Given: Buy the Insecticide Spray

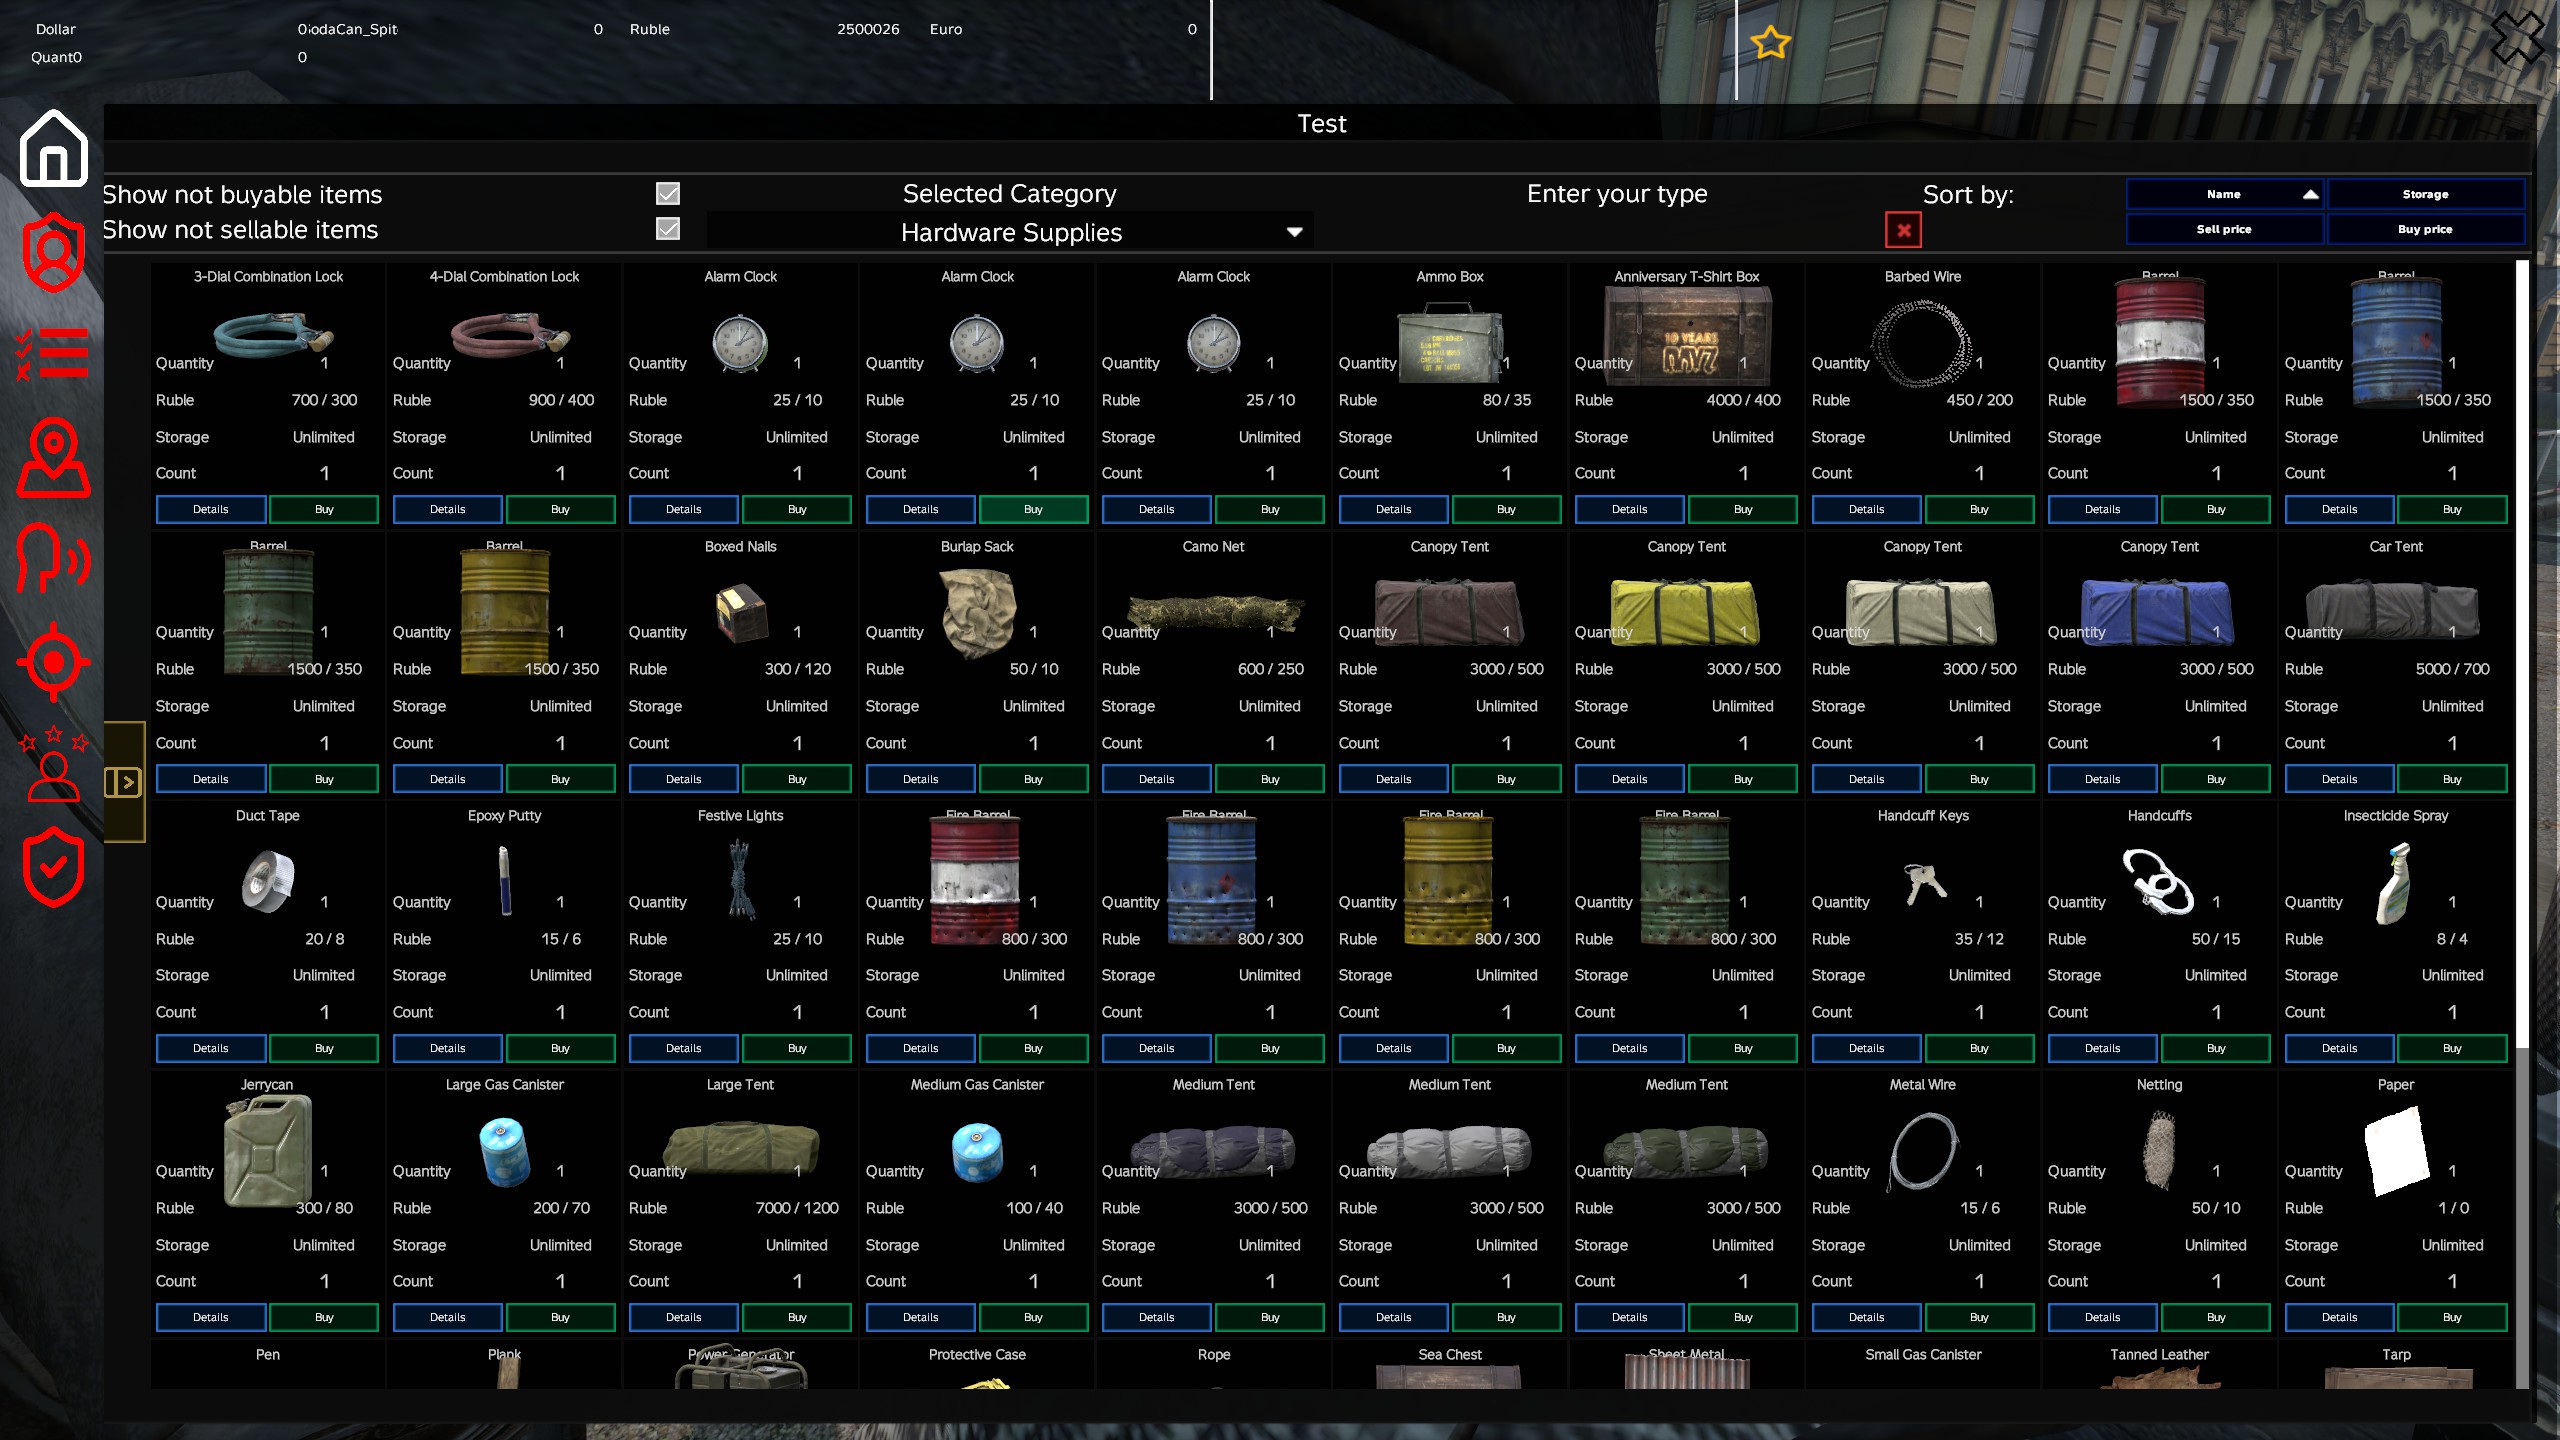Looking at the screenshot, I should tap(2452, 1048).
